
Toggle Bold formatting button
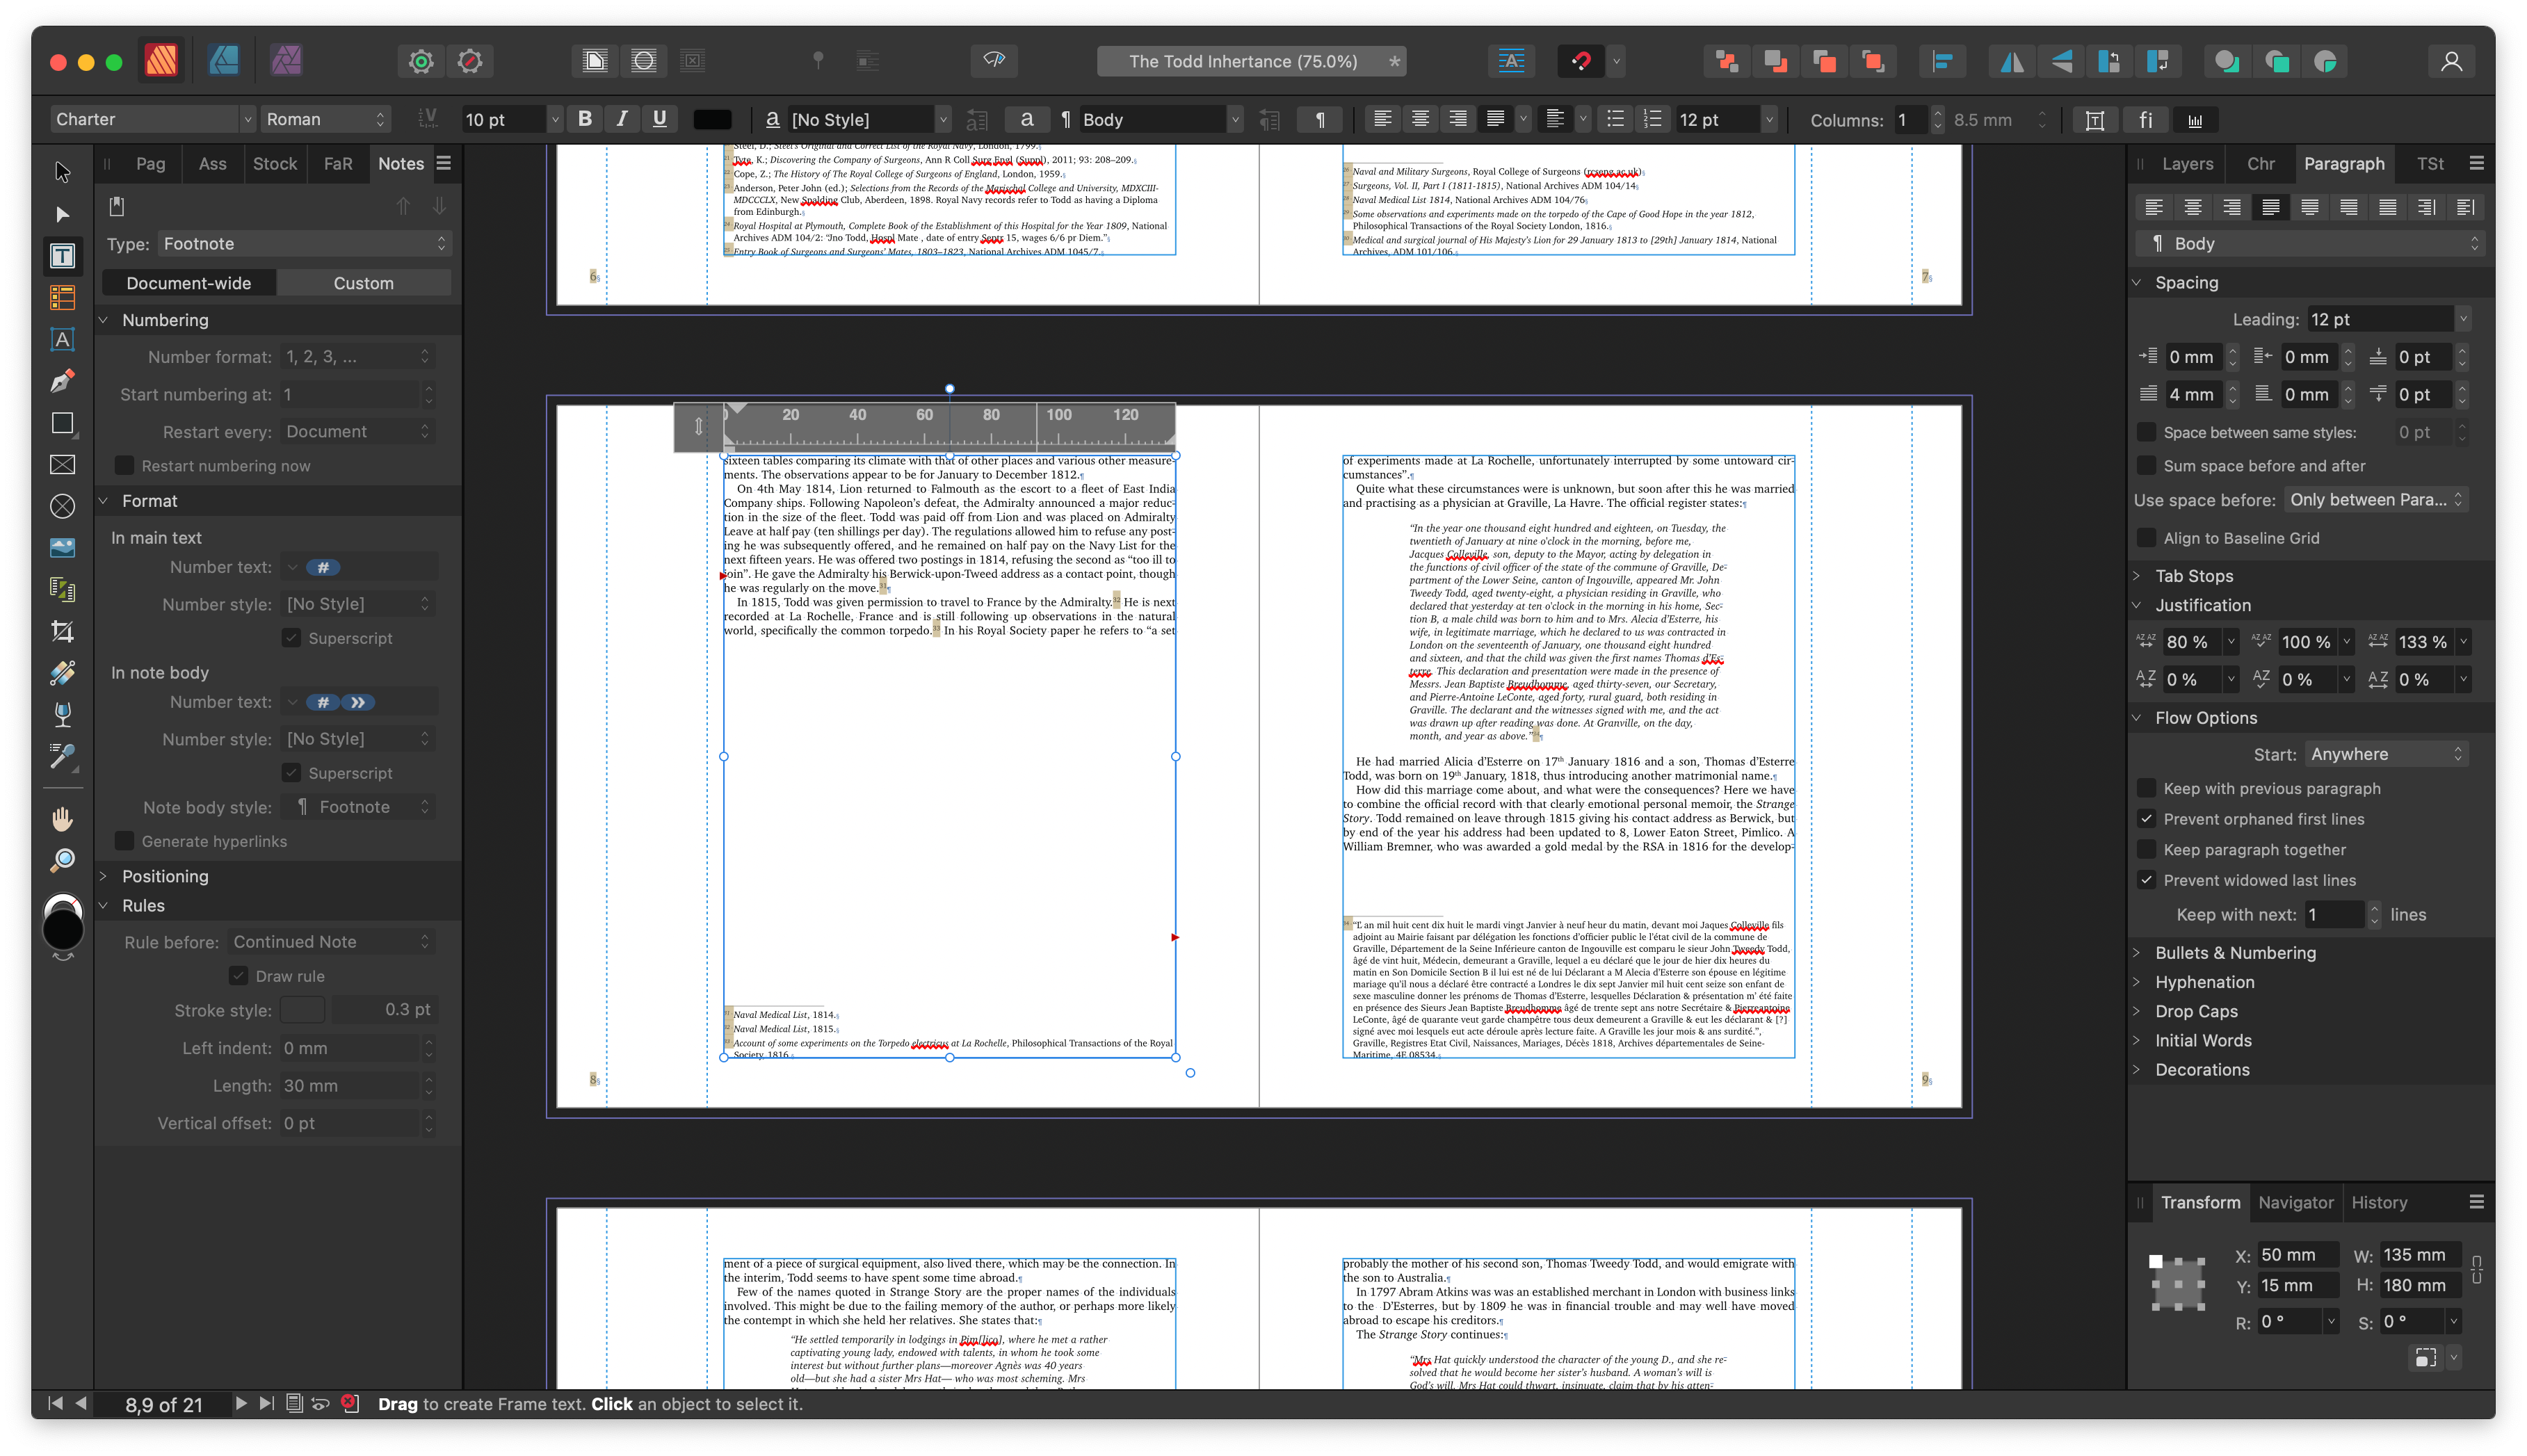(x=585, y=119)
